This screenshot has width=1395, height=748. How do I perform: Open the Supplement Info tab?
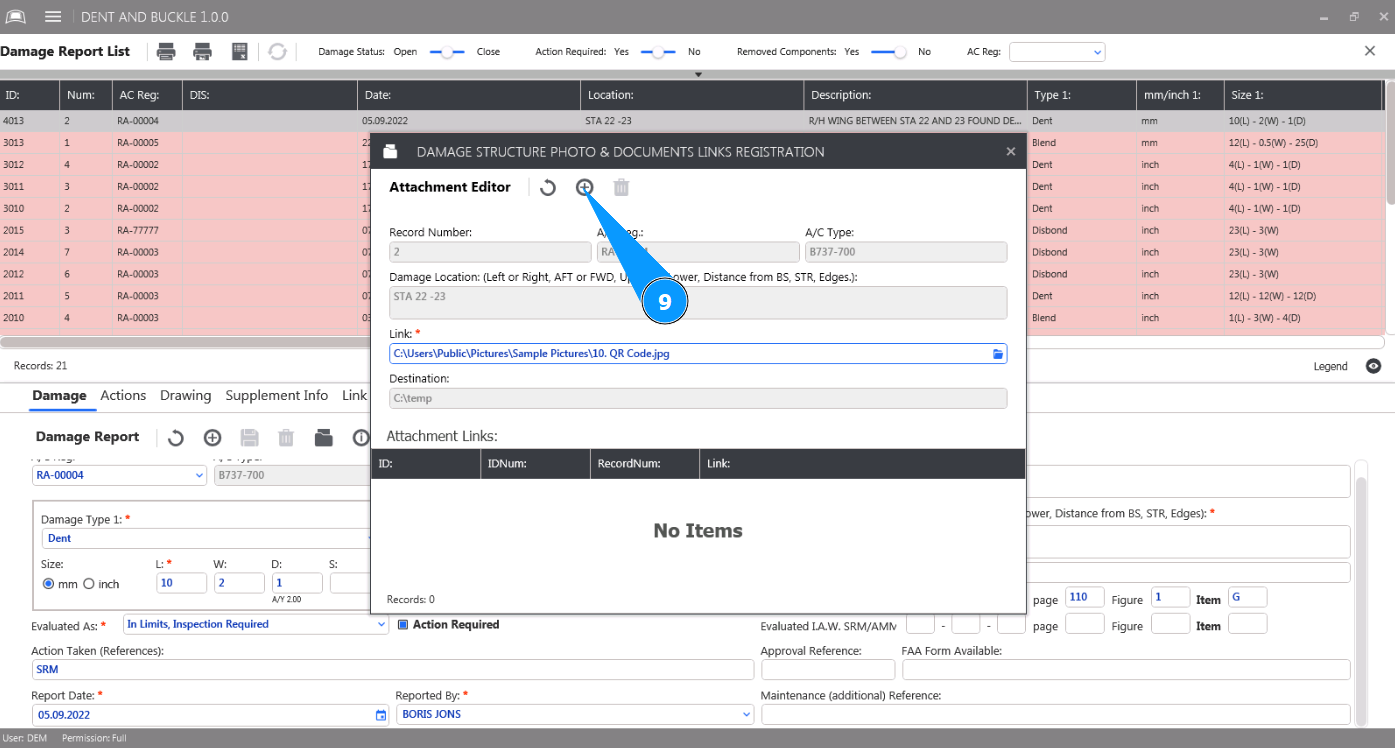click(277, 396)
